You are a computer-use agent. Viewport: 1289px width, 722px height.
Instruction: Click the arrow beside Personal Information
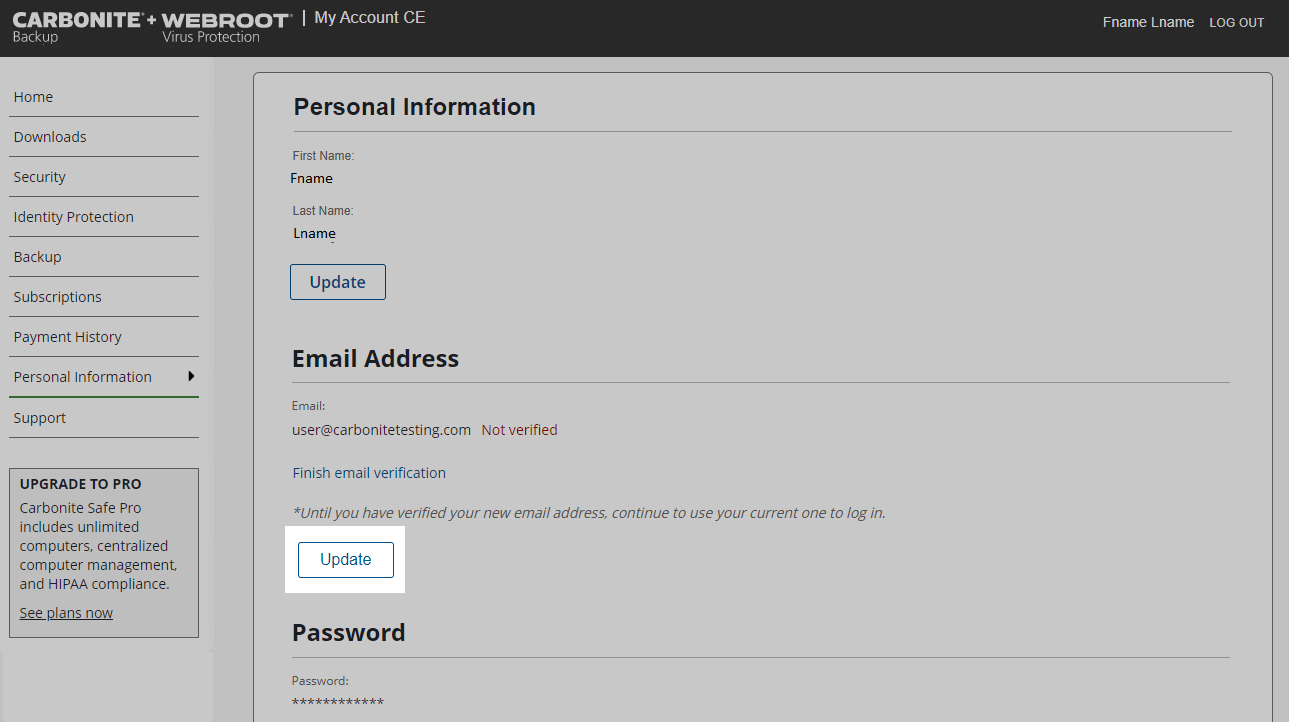click(x=190, y=376)
